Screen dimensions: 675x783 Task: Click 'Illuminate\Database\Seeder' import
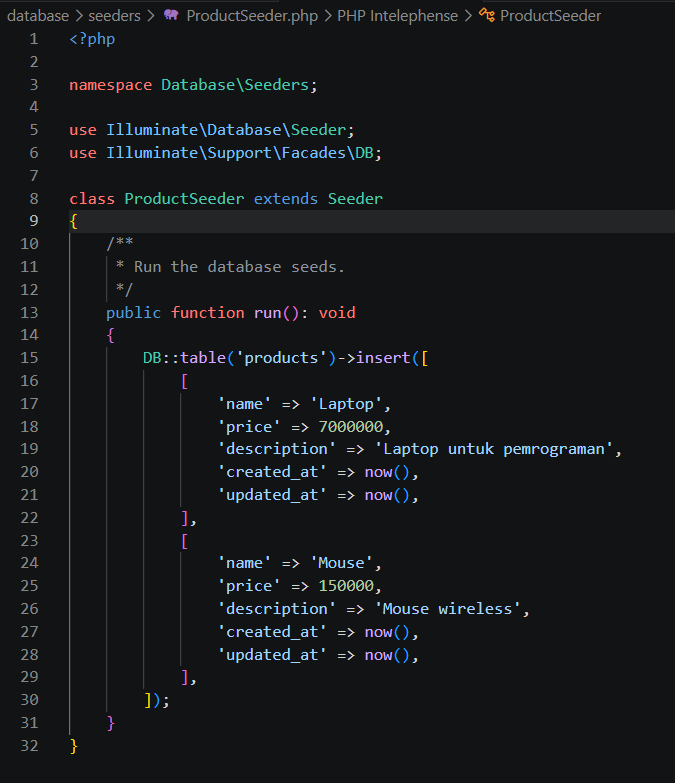pyautogui.click(x=226, y=130)
